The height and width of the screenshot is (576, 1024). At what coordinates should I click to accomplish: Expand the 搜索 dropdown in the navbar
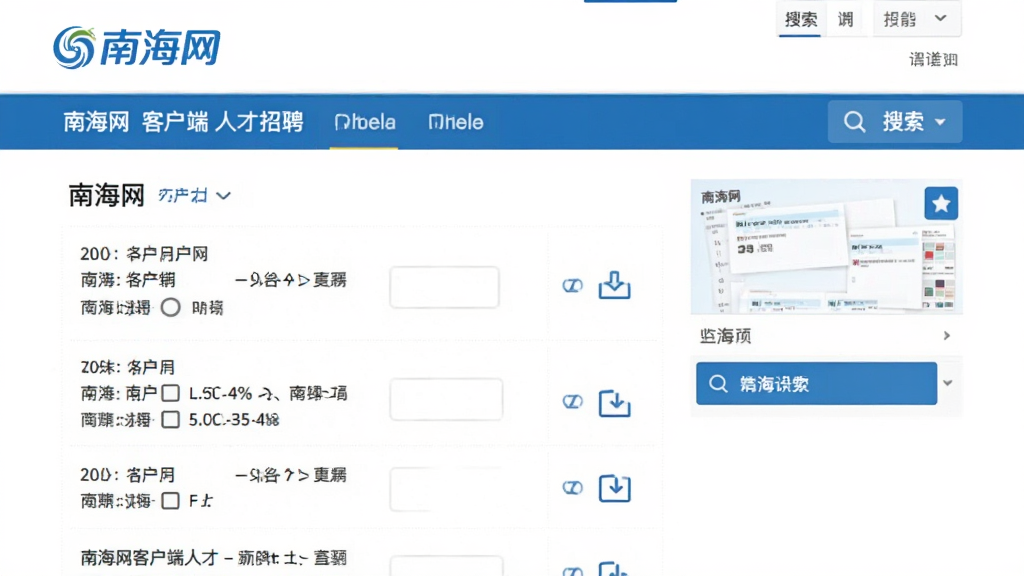pyautogui.click(x=940, y=121)
